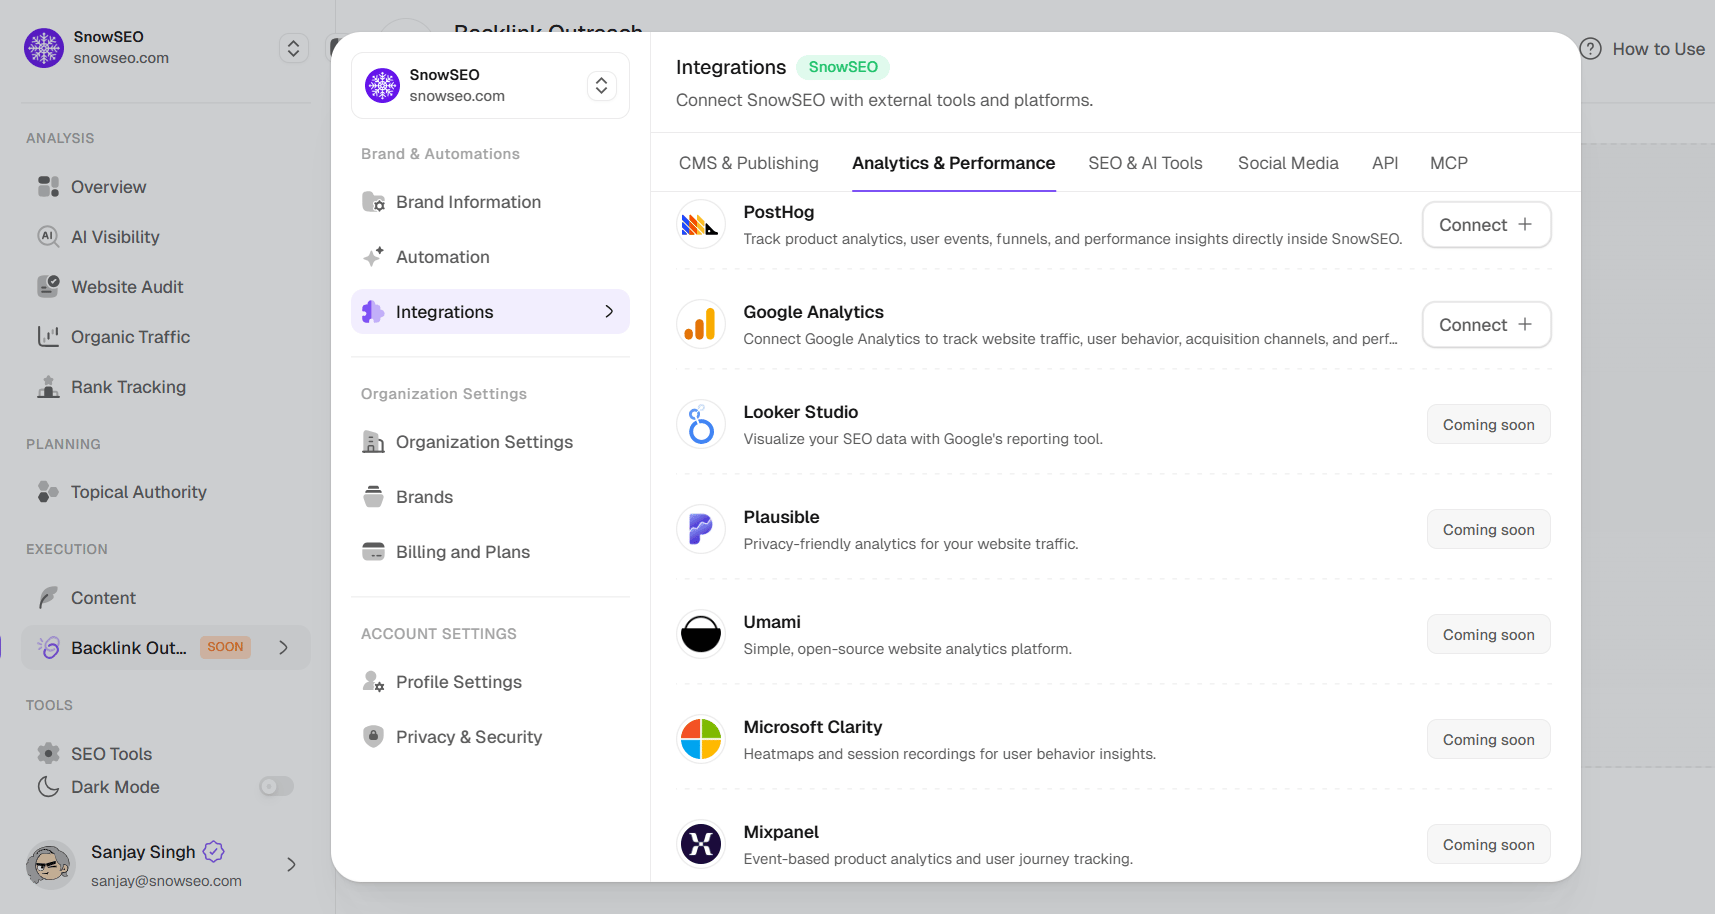Click the PostHog logo icon
The height and width of the screenshot is (914, 1715).
[x=701, y=225]
